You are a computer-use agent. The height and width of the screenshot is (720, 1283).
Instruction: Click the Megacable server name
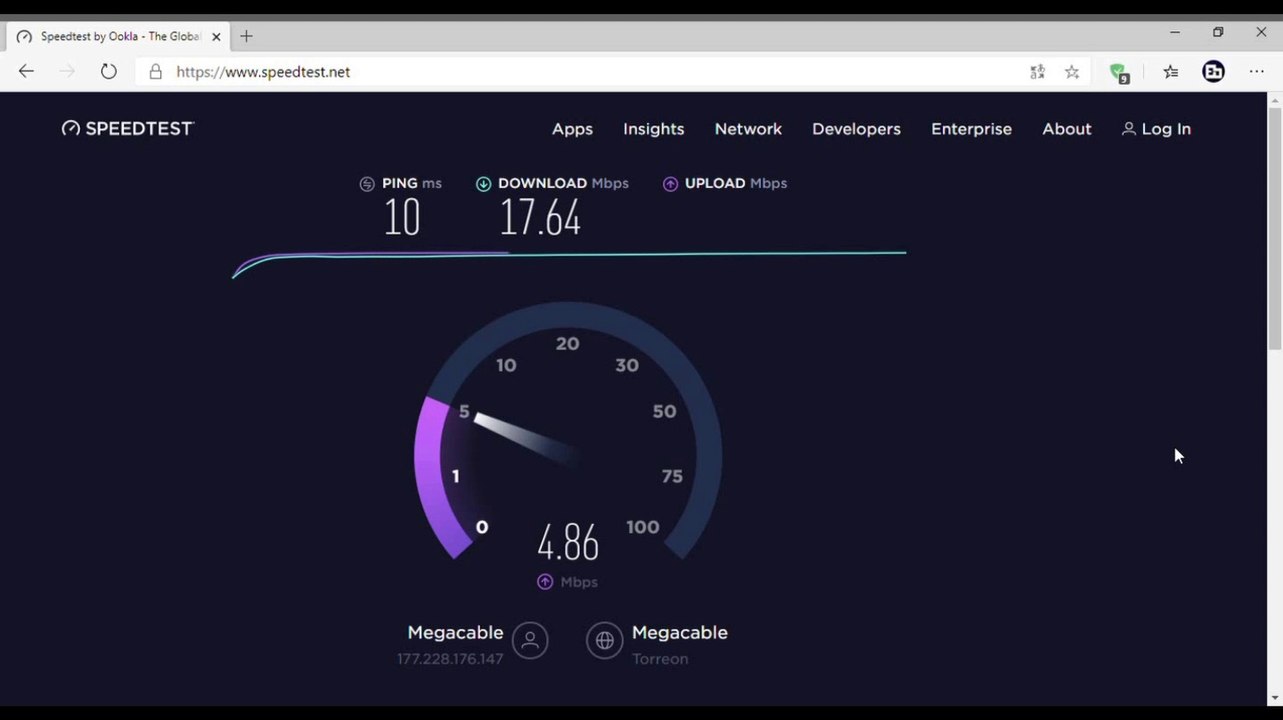(680, 633)
